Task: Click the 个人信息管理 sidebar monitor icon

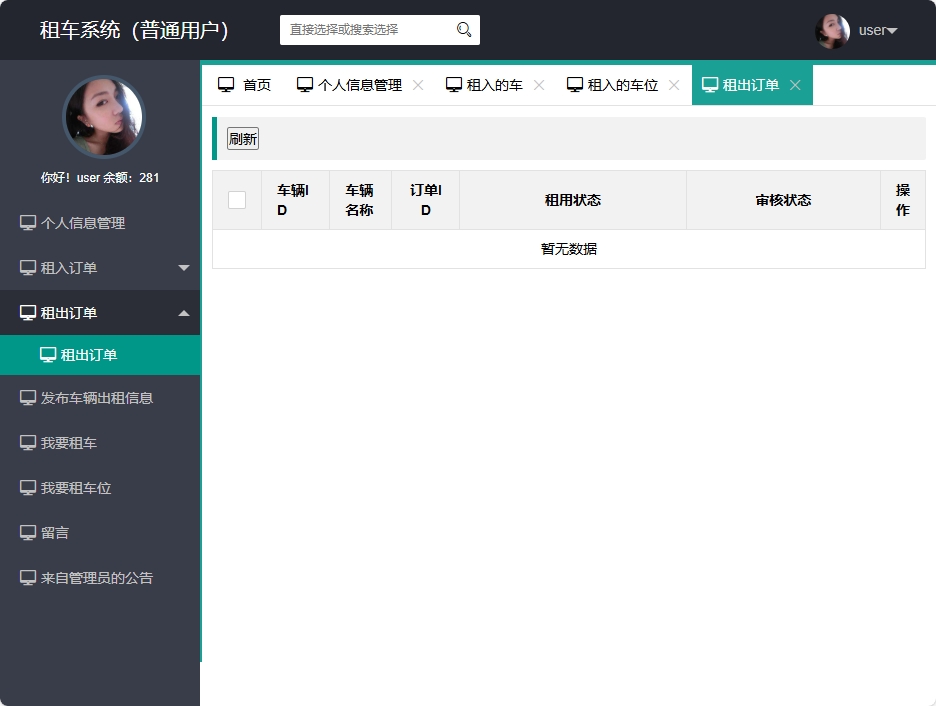Action: [x=25, y=222]
